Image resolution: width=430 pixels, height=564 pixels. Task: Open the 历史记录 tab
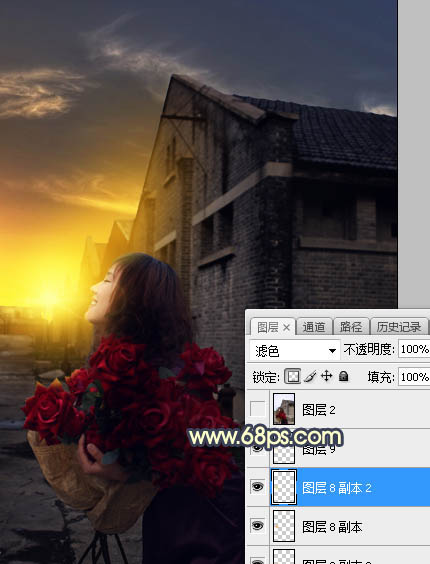[399, 327]
